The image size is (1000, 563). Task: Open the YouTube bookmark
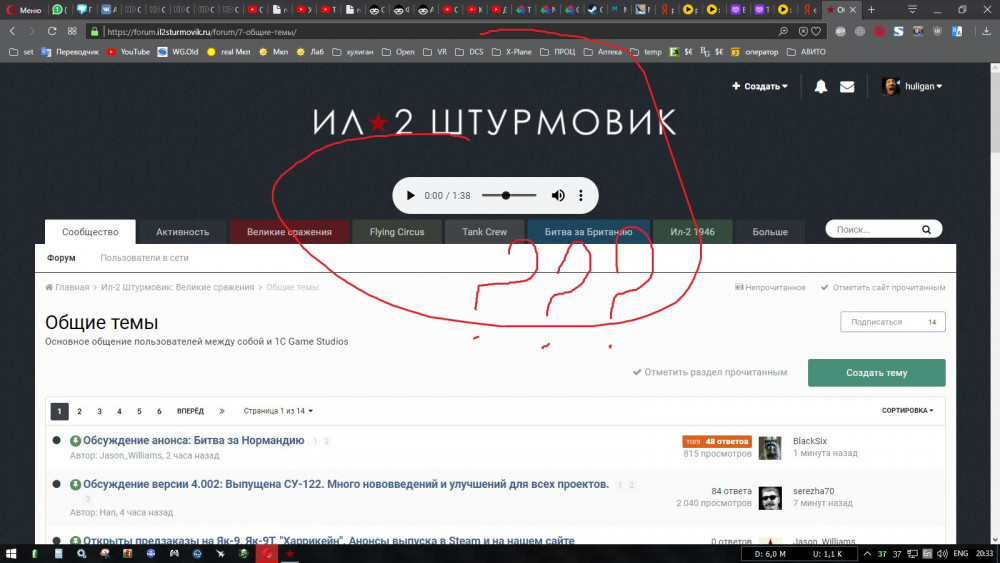tap(128, 52)
